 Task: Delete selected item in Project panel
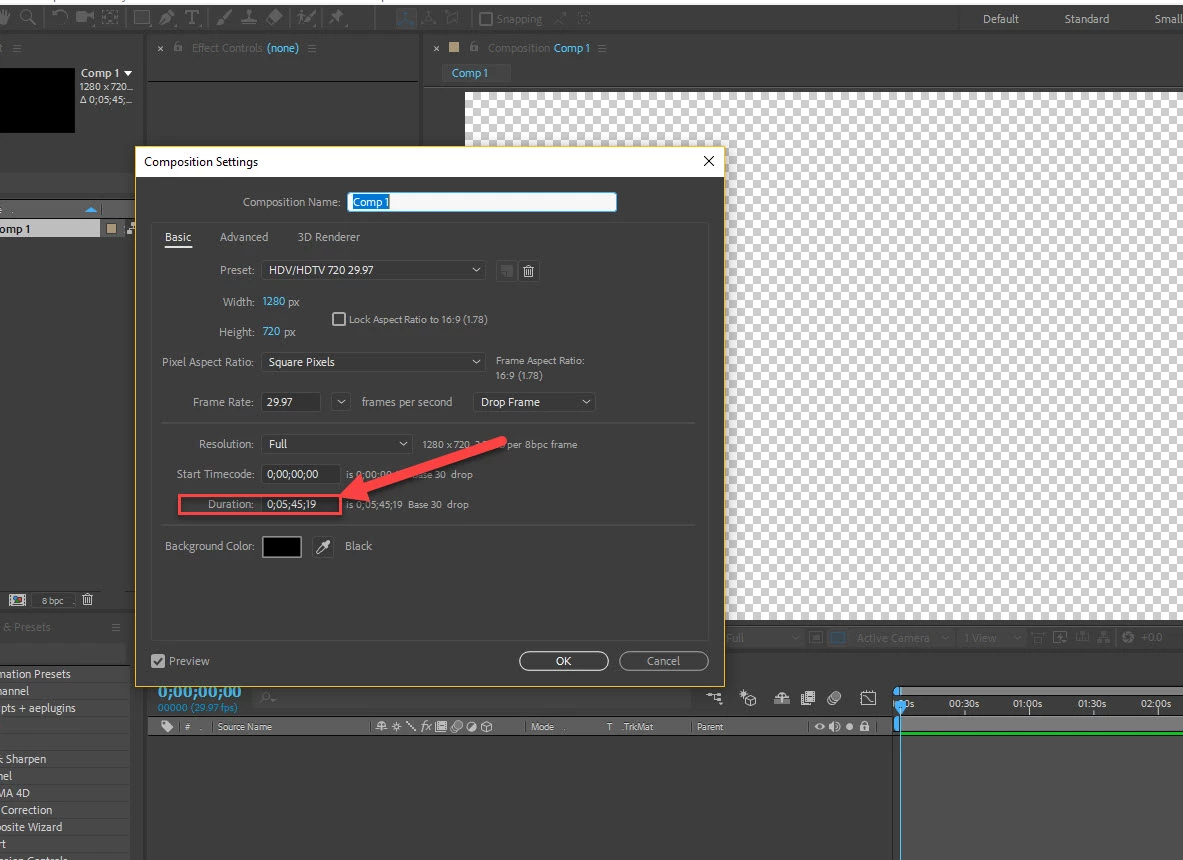(x=88, y=600)
